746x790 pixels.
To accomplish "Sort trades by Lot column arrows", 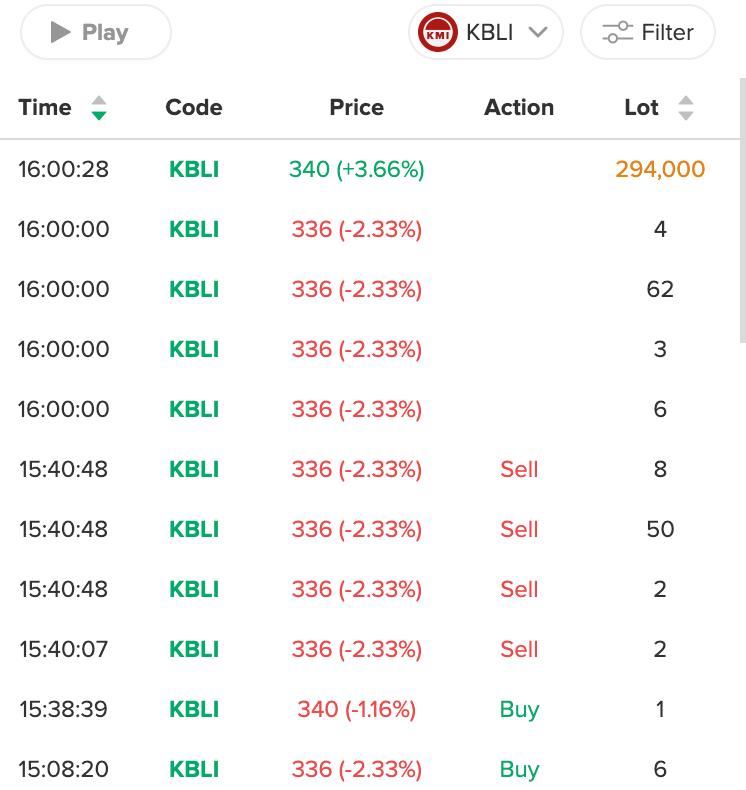I will 685,108.
